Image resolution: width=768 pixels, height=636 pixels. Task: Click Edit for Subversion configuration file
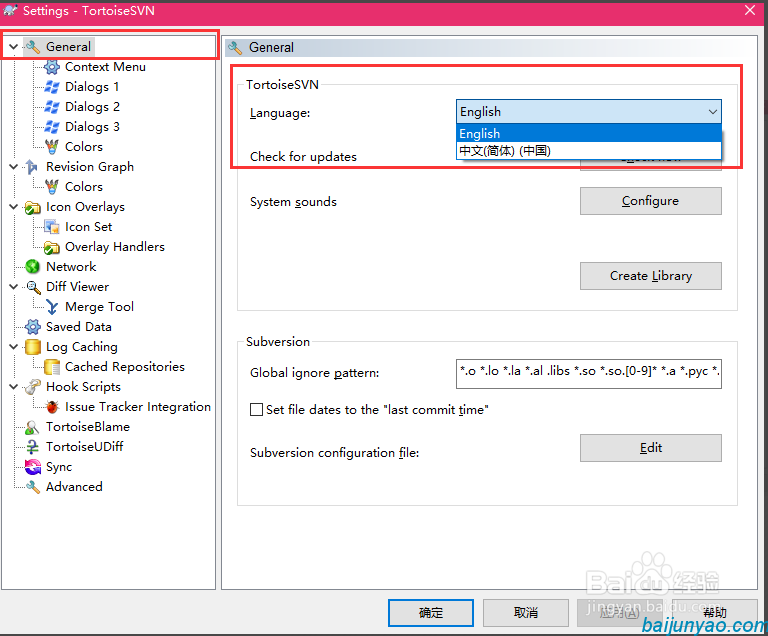tap(650, 448)
